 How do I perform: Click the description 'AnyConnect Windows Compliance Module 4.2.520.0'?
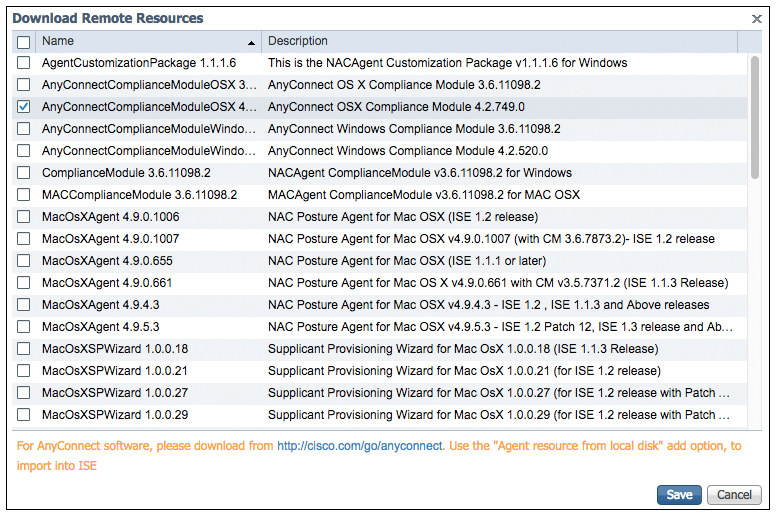(408, 151)
